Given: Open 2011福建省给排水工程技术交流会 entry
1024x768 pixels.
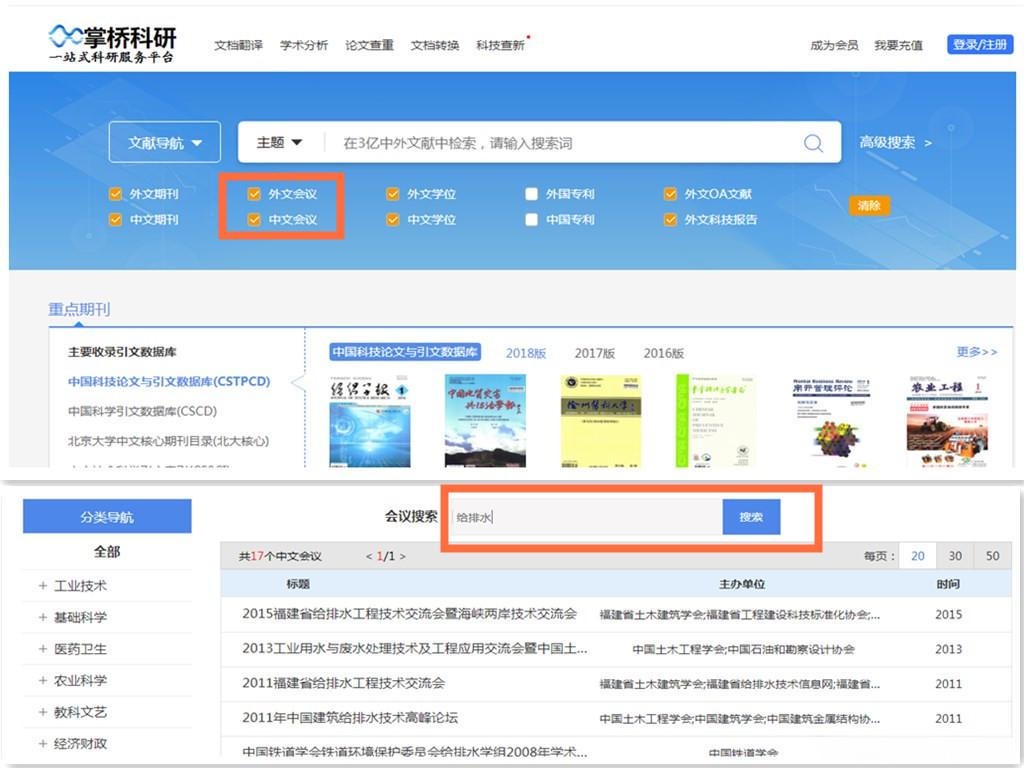Looking at the screenshot, I should click(344, 683).
